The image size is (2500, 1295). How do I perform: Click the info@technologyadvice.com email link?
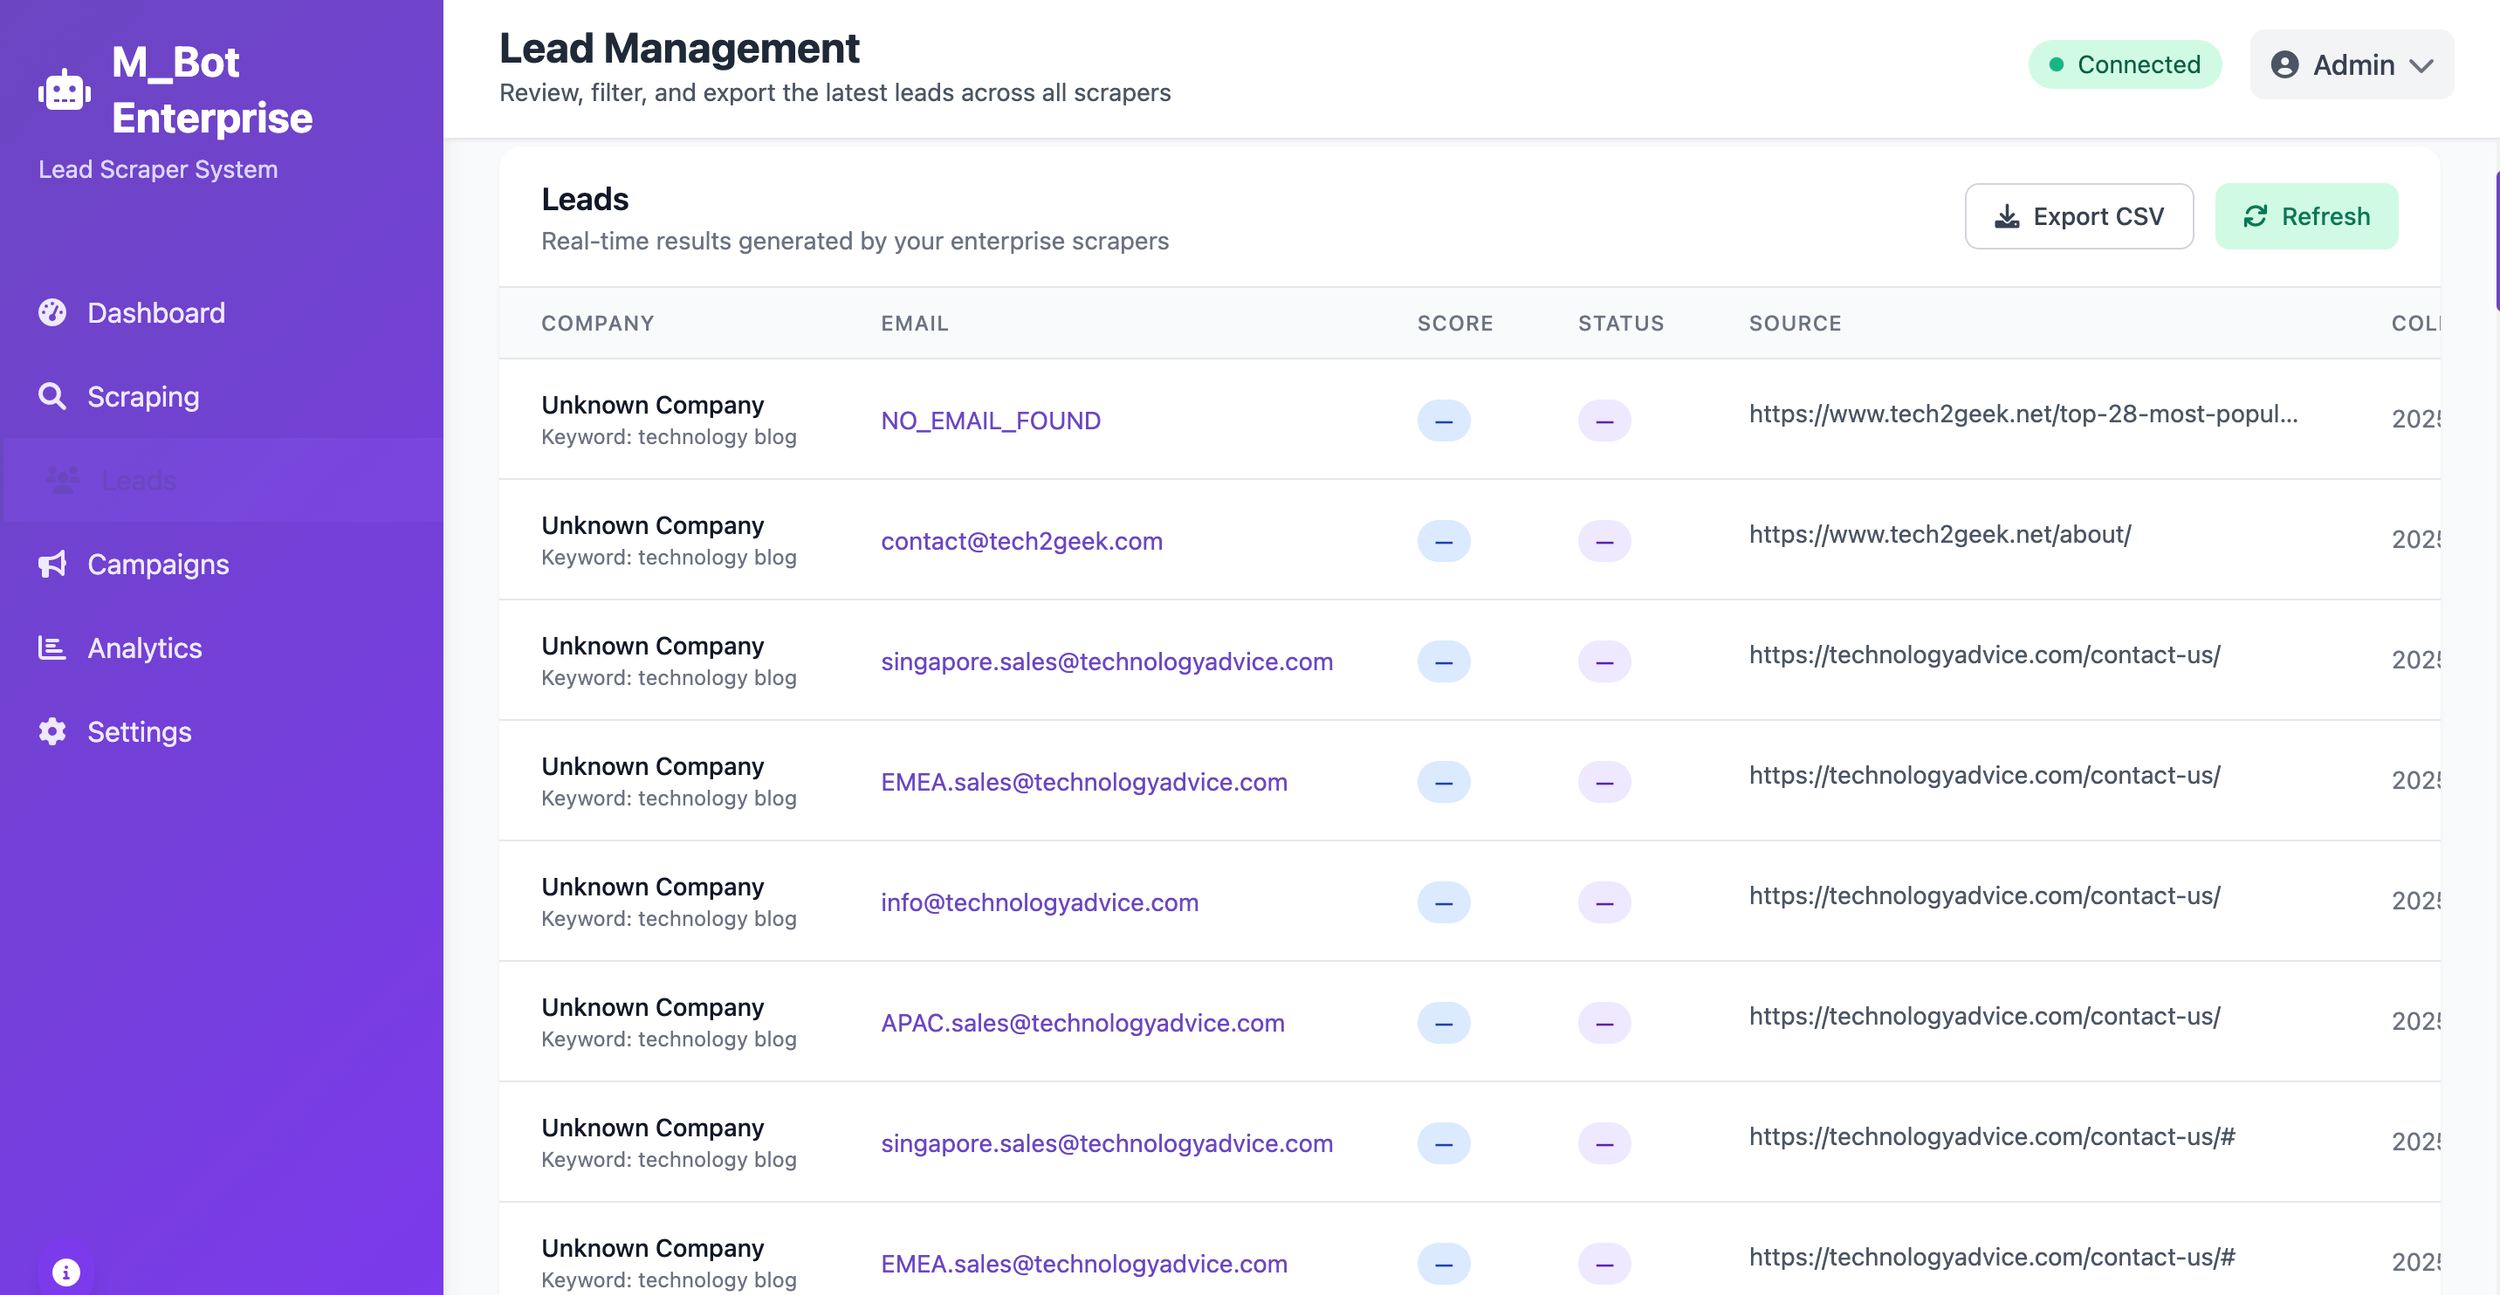click(1039, 902)
